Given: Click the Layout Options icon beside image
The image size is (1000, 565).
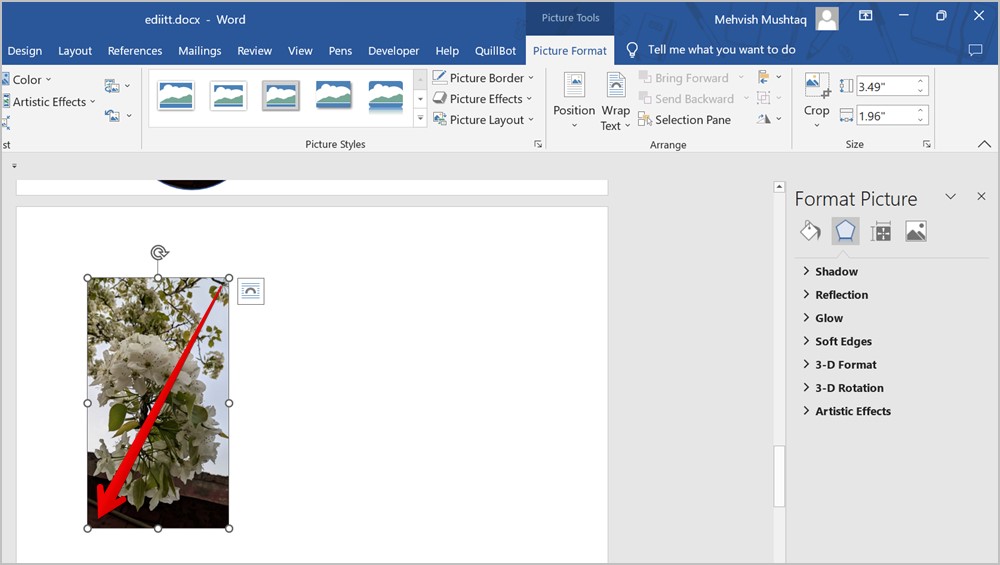Looking at the screenshot, I should pyautogui.click(x=250, y=291).
